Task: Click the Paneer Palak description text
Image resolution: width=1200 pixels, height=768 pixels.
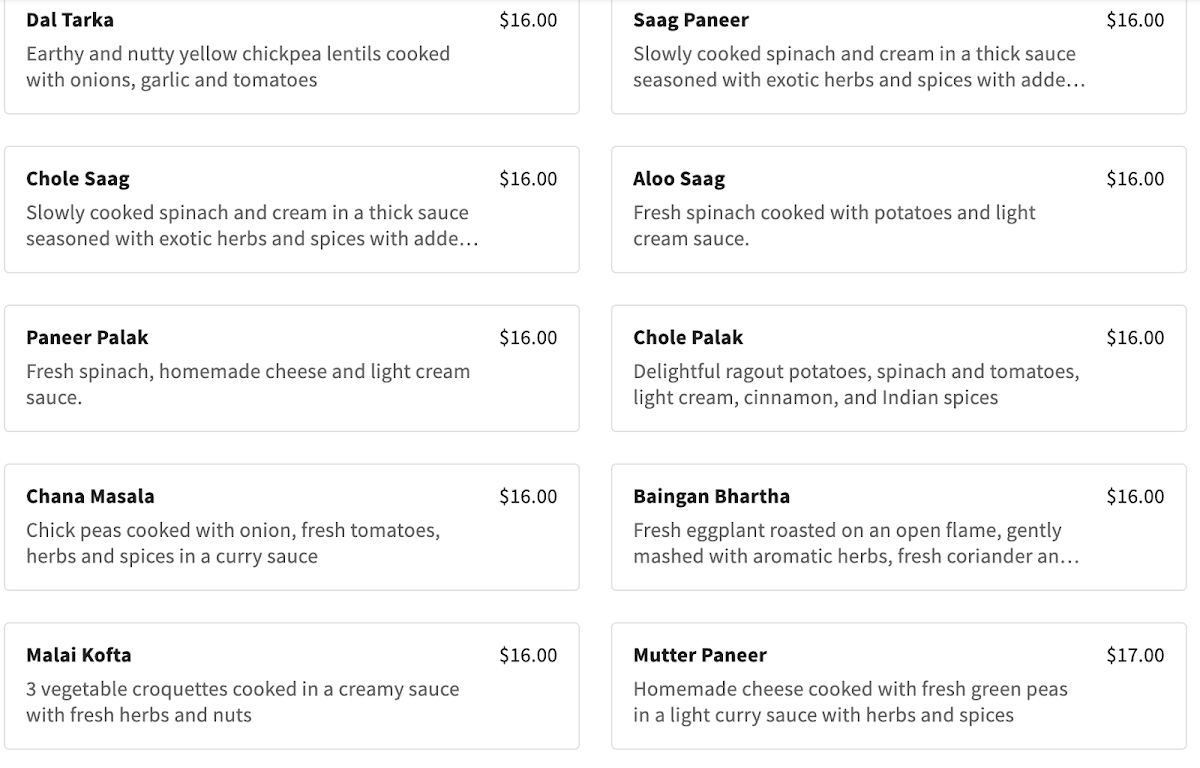Action: pyautogui.click(x=247, y=384)
